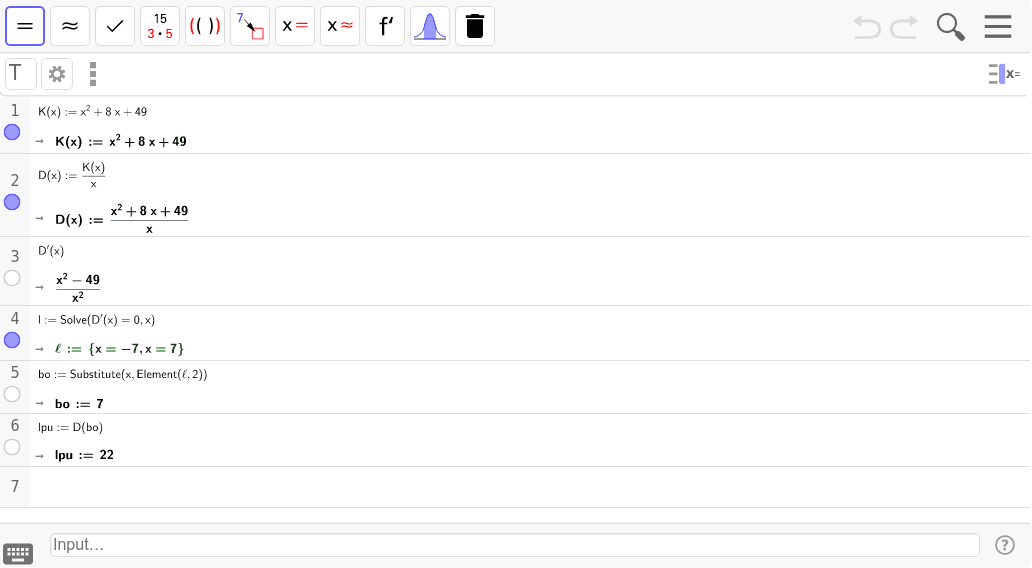Toggle visibility of row 2 D(x)
Screen dimensions: 1032x568
point(12,202)
